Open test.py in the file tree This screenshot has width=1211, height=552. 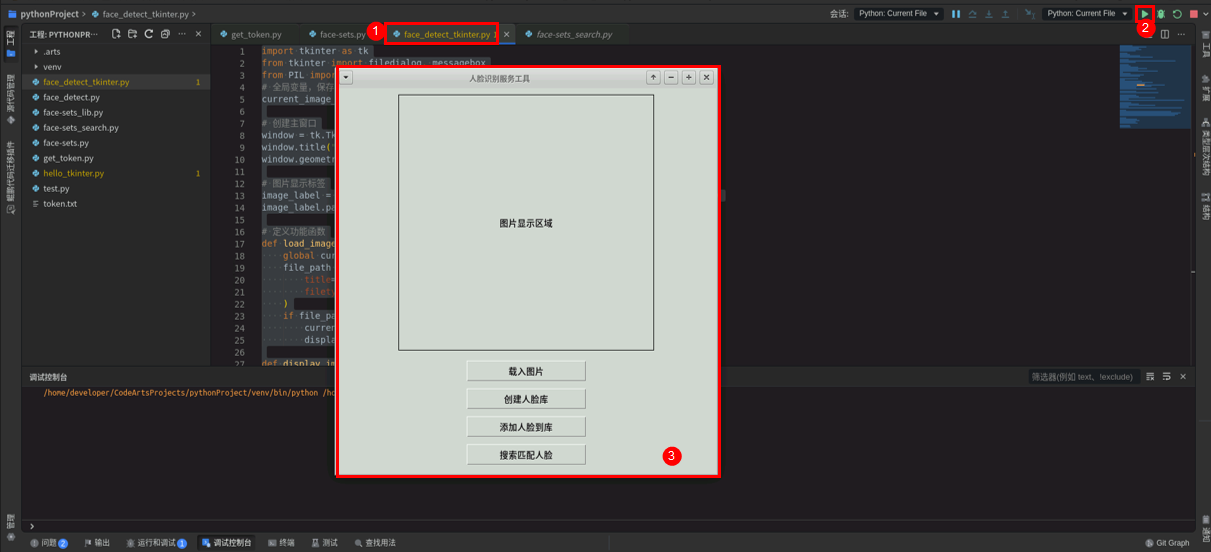116,188
